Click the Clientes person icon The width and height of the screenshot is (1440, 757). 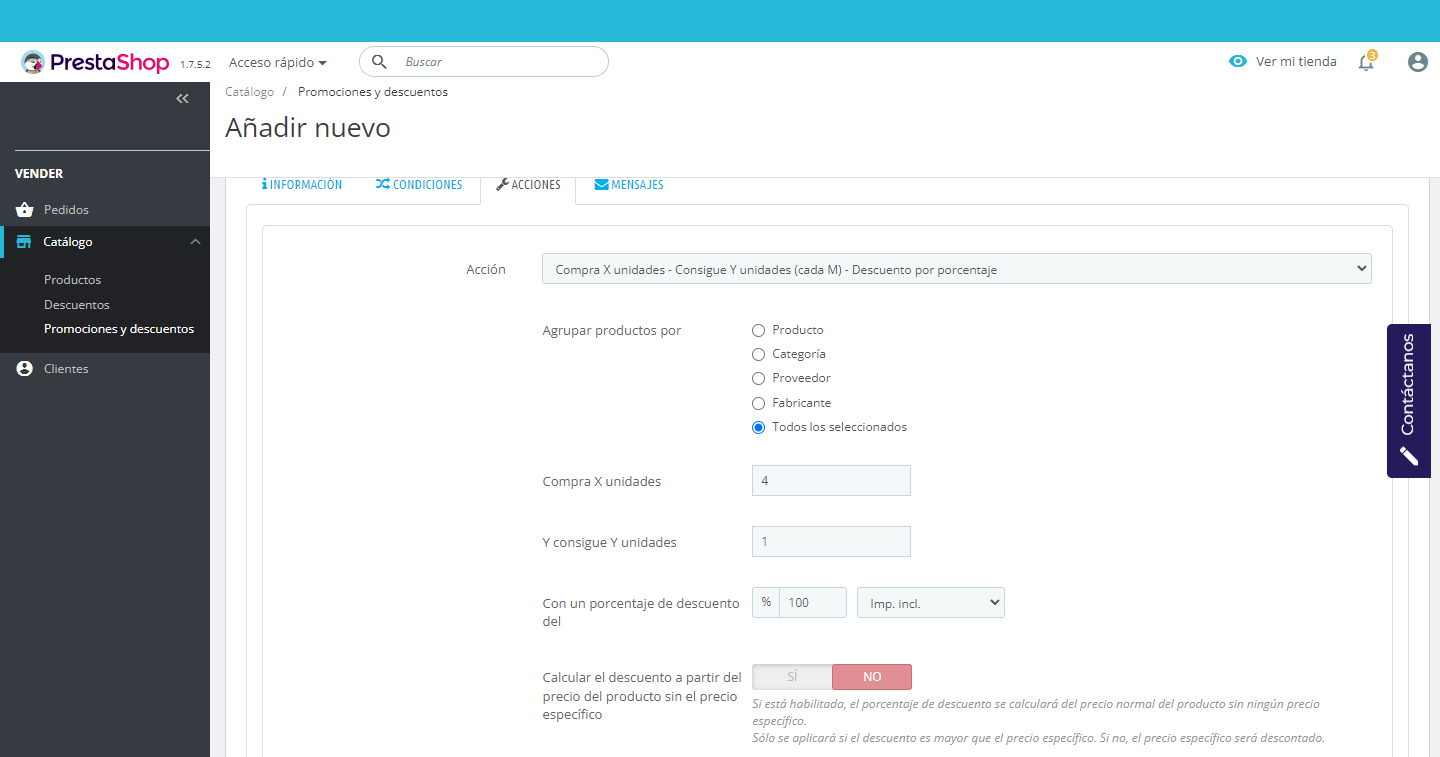click(24, 369)
